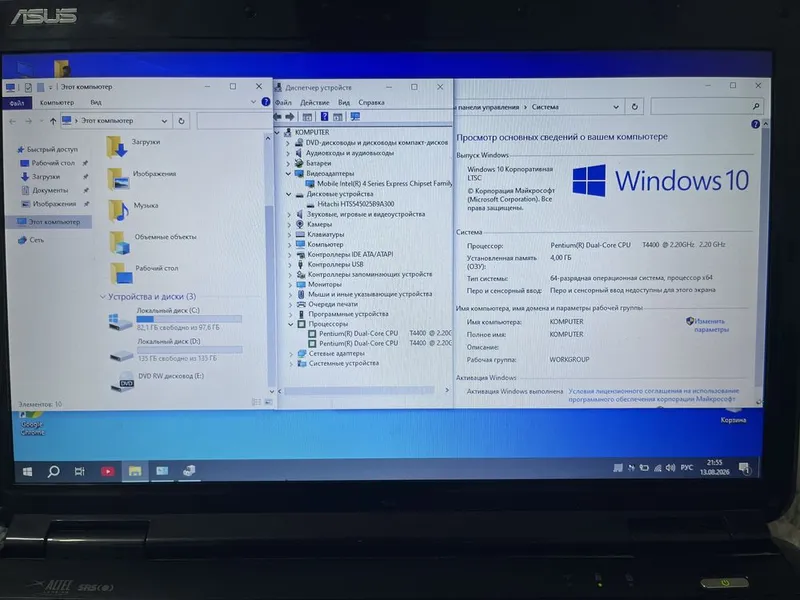Click Explorer search input field
This screenshot has width=800, height=600.
(x=234, y=121)
